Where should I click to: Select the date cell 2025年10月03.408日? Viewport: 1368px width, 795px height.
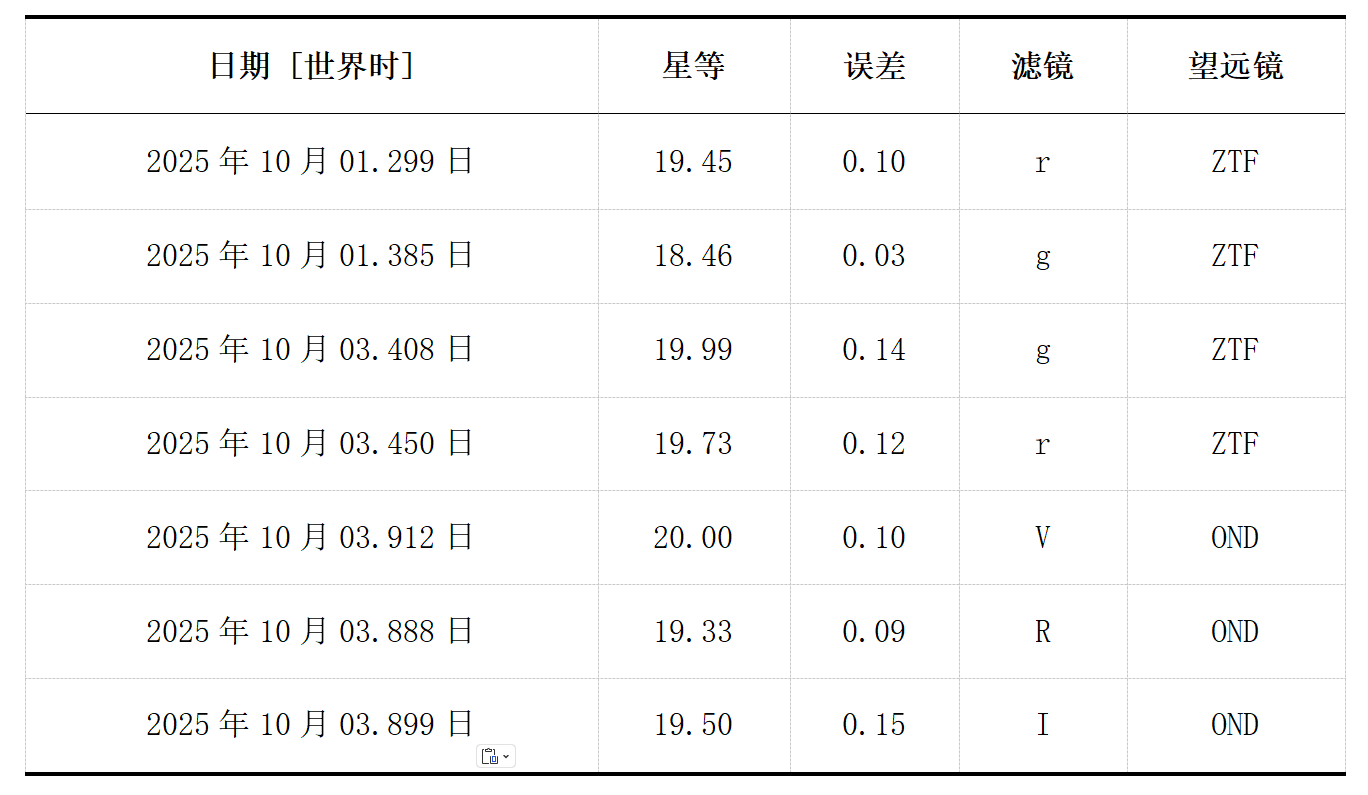[310, 350]
